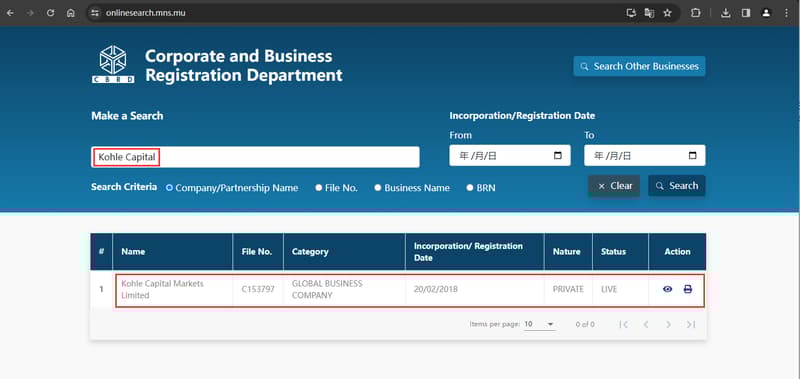
Task: Open the From date calendar picker
Action: (x=558, y=156)
